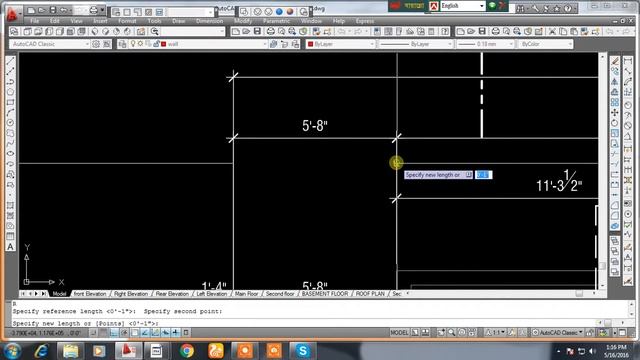Open the Format menu
The width and height of the screenshot is (640, 360).
[127, 21]
